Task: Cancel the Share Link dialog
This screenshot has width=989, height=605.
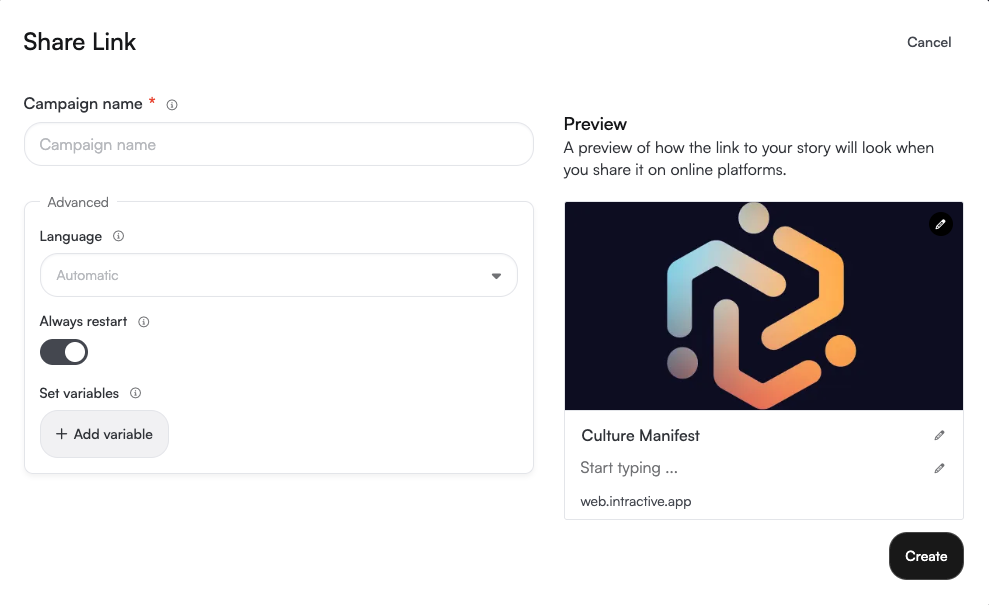Action: [929, 42]
